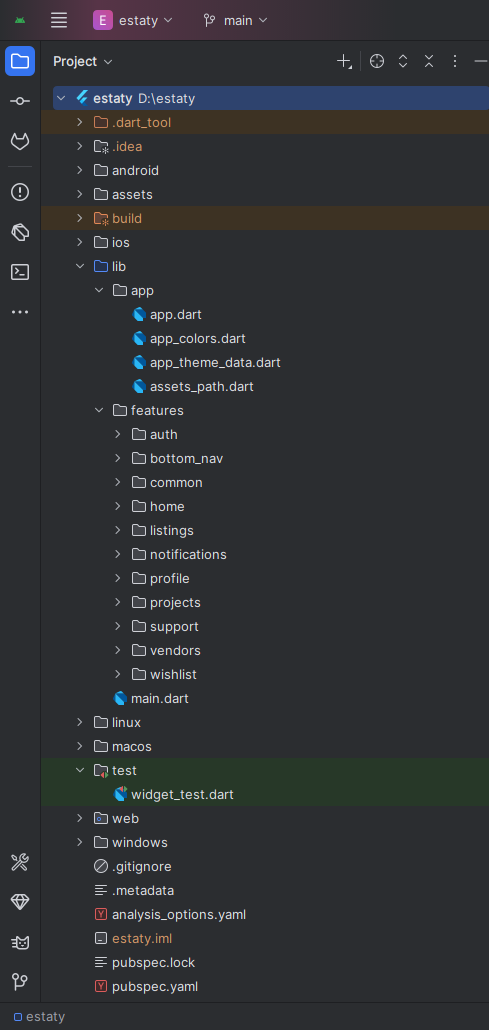Open the gem-shaped tool window

20,903
